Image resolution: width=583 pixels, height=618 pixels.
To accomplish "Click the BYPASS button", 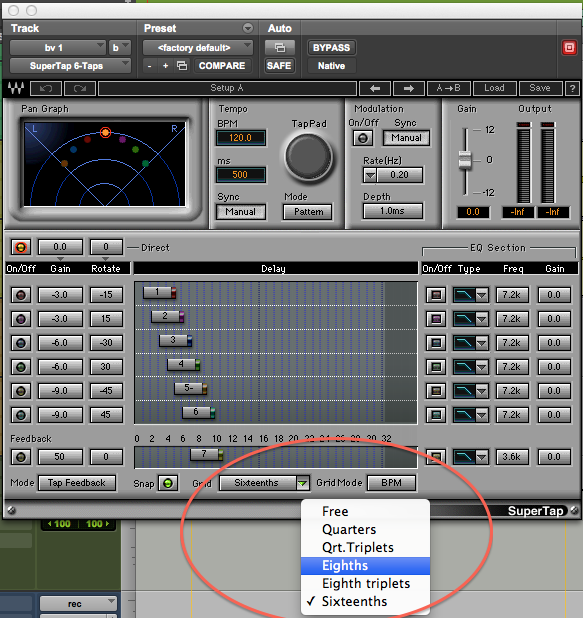I will (332, 48).
